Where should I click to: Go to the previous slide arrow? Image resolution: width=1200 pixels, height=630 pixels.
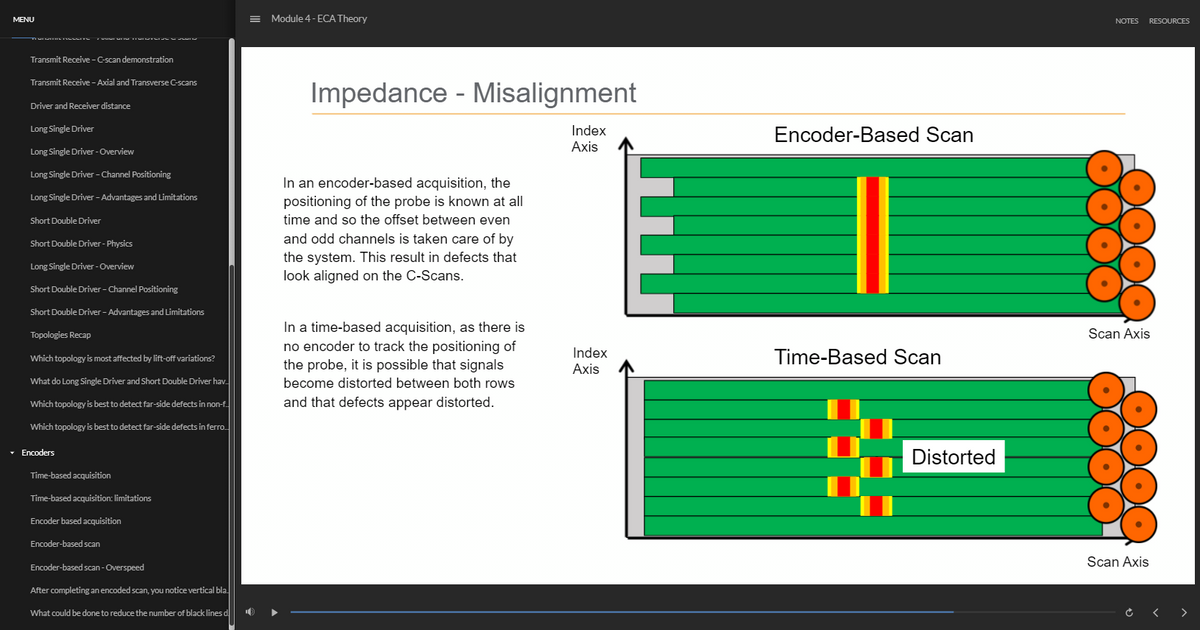coord(1155,612)
